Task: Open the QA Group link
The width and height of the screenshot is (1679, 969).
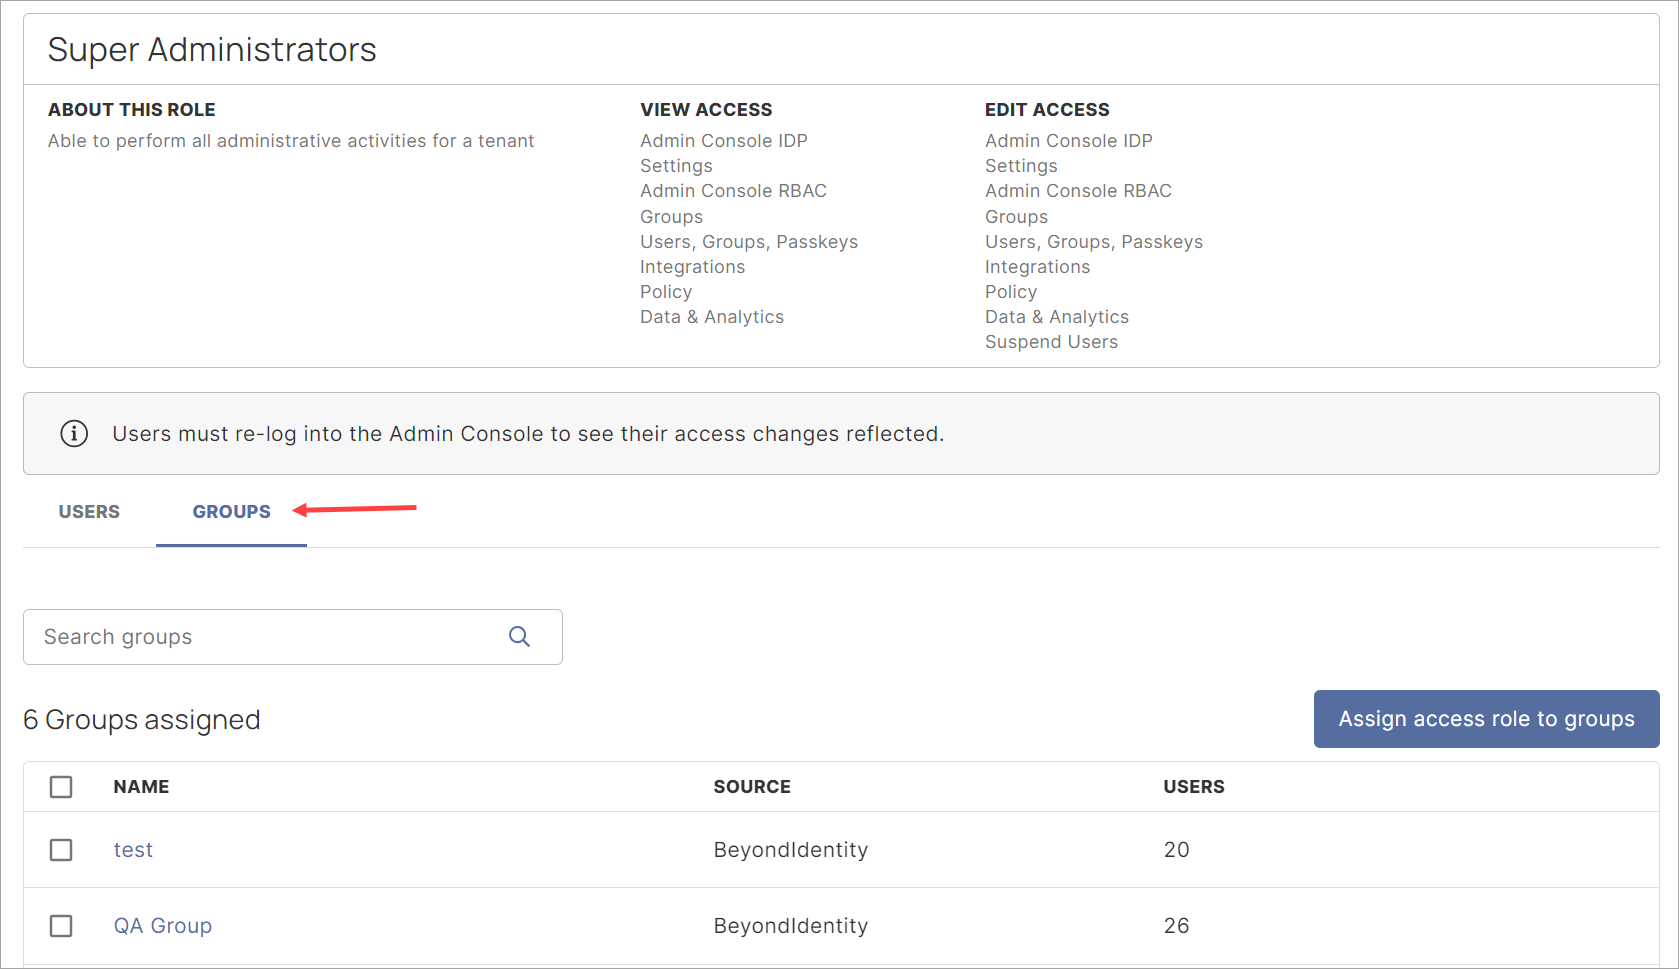Action: pos(162,926)
